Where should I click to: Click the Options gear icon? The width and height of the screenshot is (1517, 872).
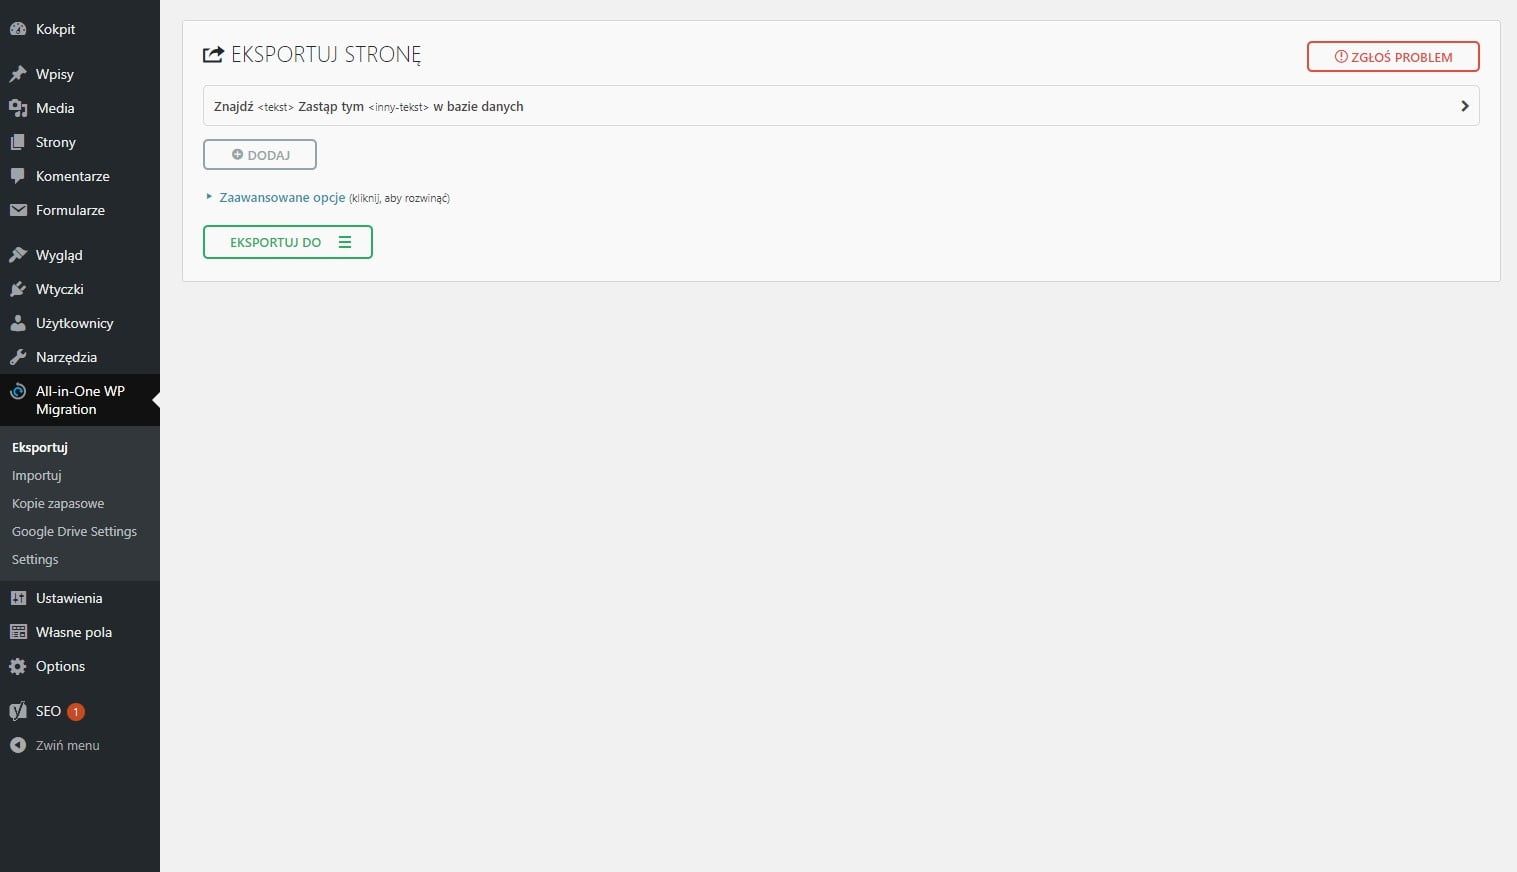coord(18,666)
